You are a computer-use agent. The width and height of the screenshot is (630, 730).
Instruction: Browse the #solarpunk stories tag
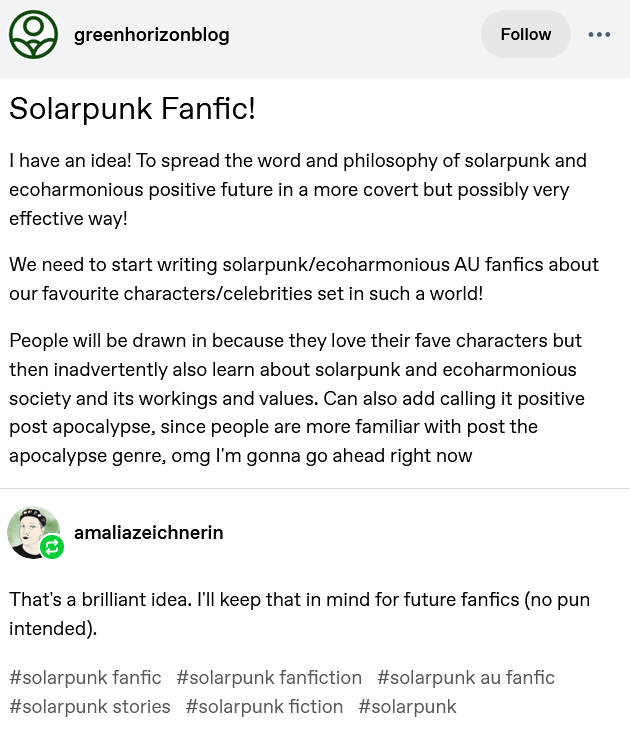90,707
